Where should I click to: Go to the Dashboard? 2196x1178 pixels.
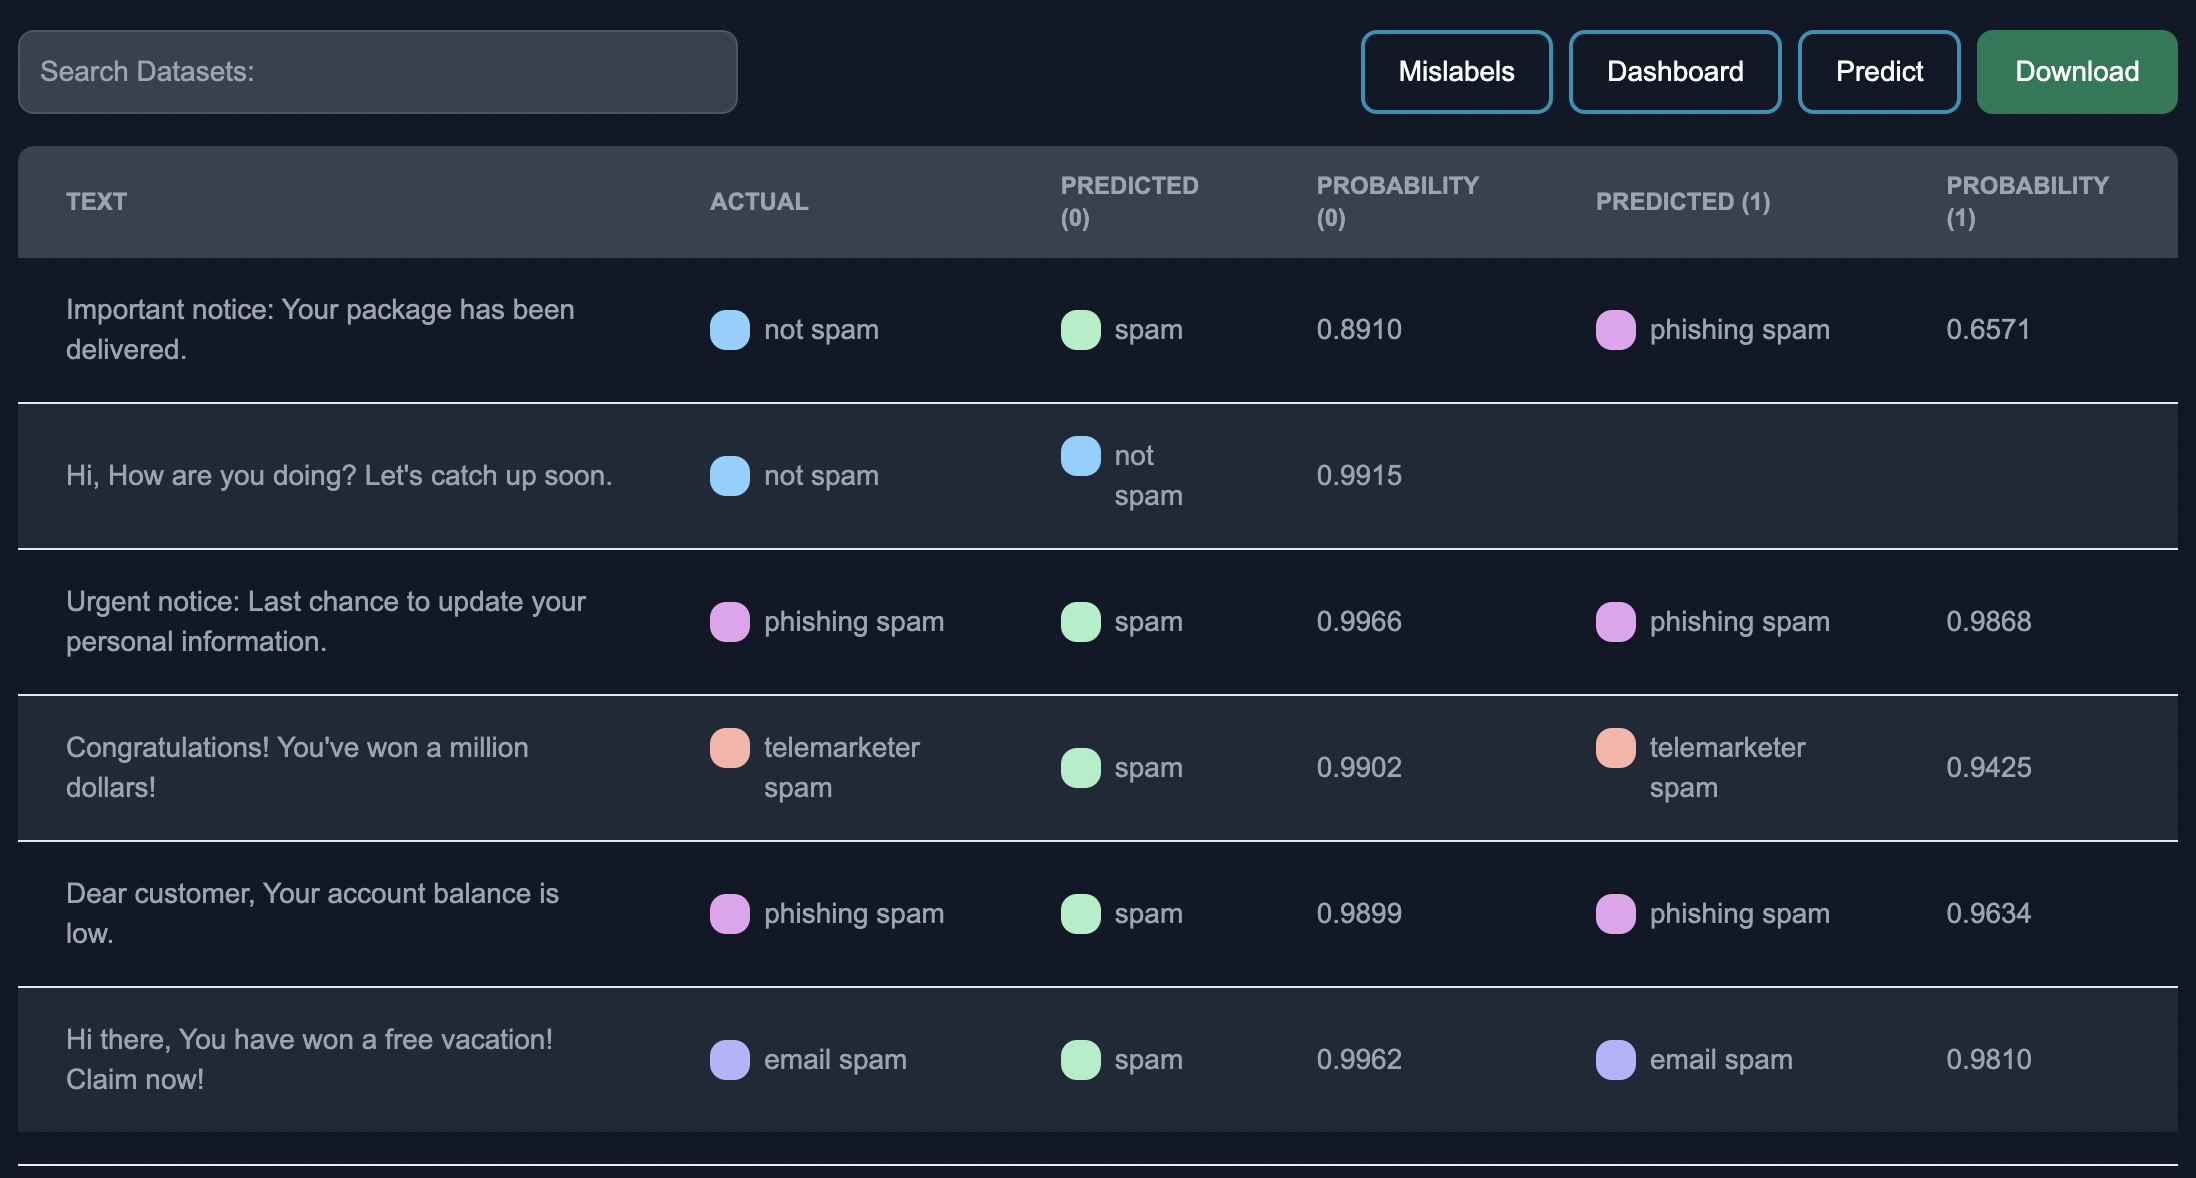1675,72
